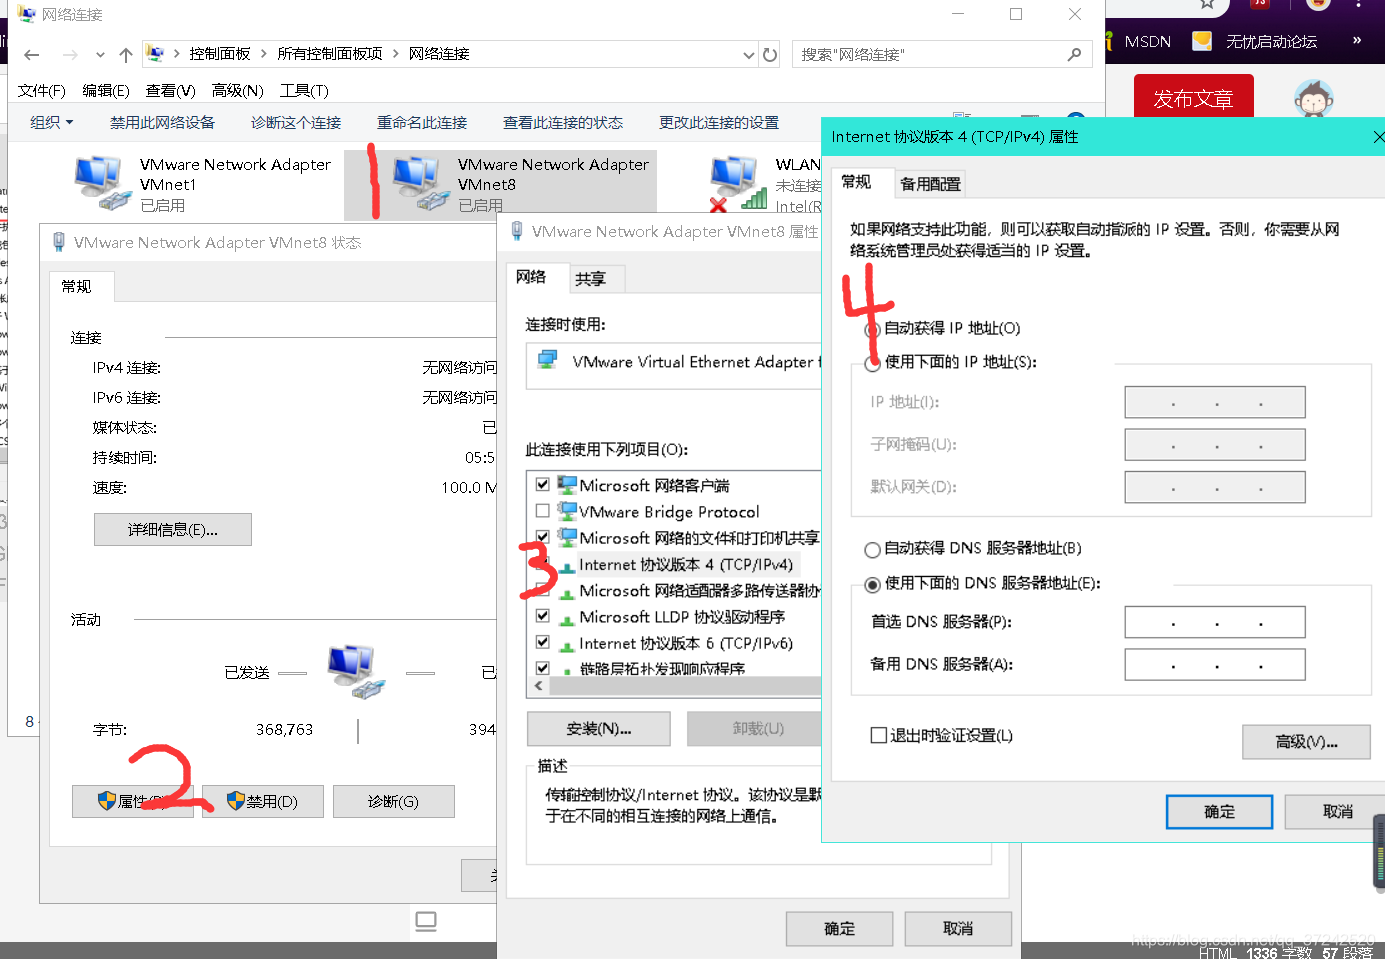Click the Refresh button beside the address bar
Image resolution: width=1385 pixels, height=959 pixels.
(770, 55)
